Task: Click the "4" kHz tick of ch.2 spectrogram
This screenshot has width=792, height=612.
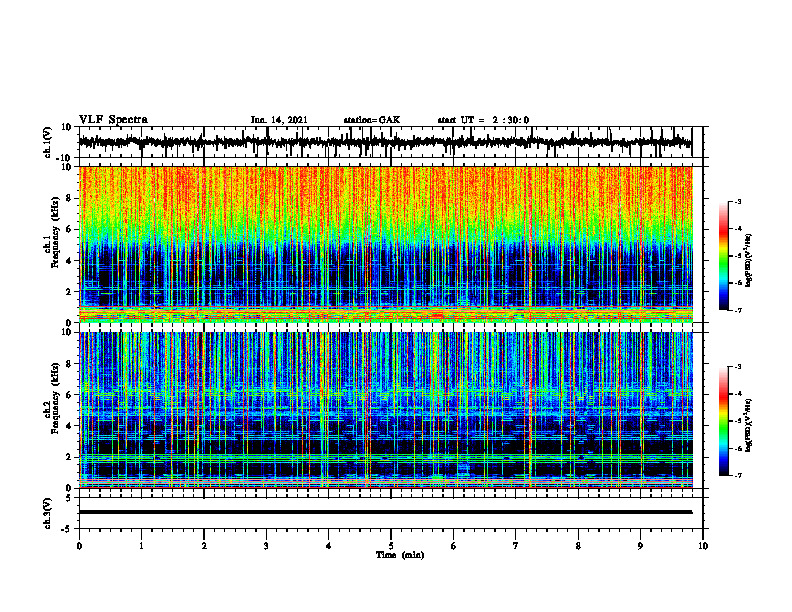Action: tap(69, 426)
